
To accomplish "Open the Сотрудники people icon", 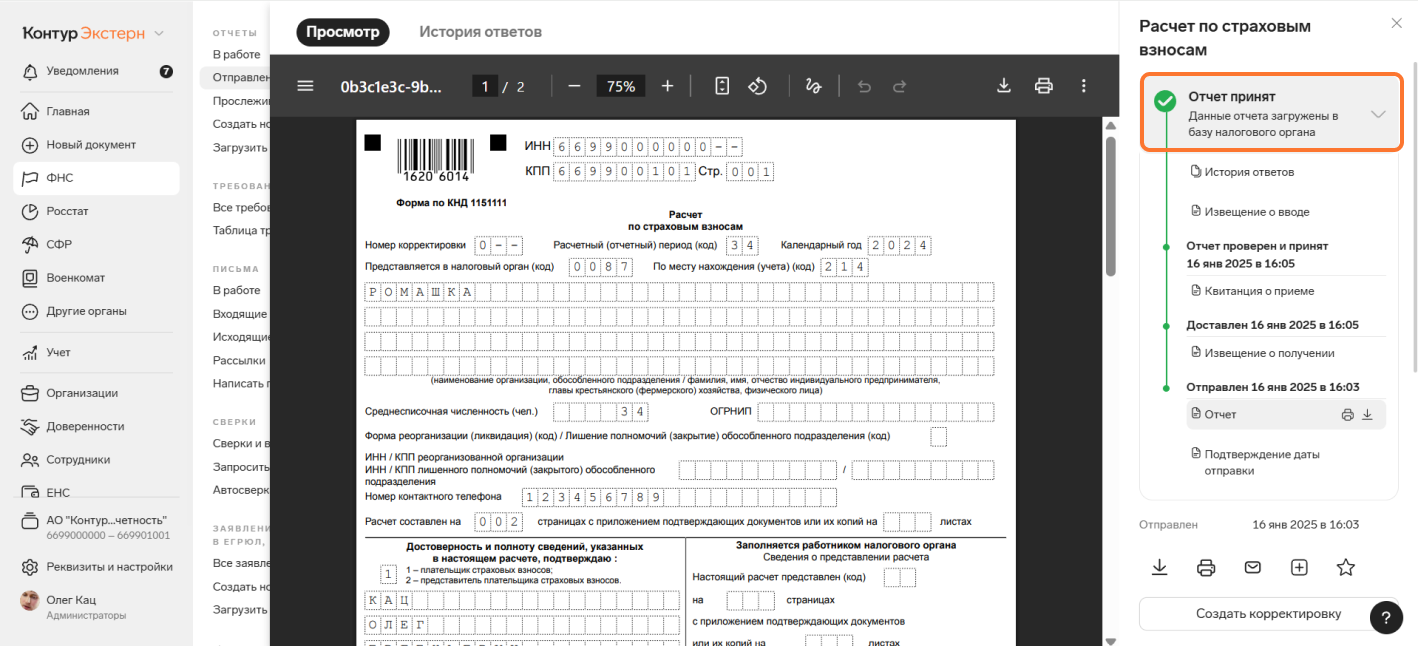I will point(29,460).
